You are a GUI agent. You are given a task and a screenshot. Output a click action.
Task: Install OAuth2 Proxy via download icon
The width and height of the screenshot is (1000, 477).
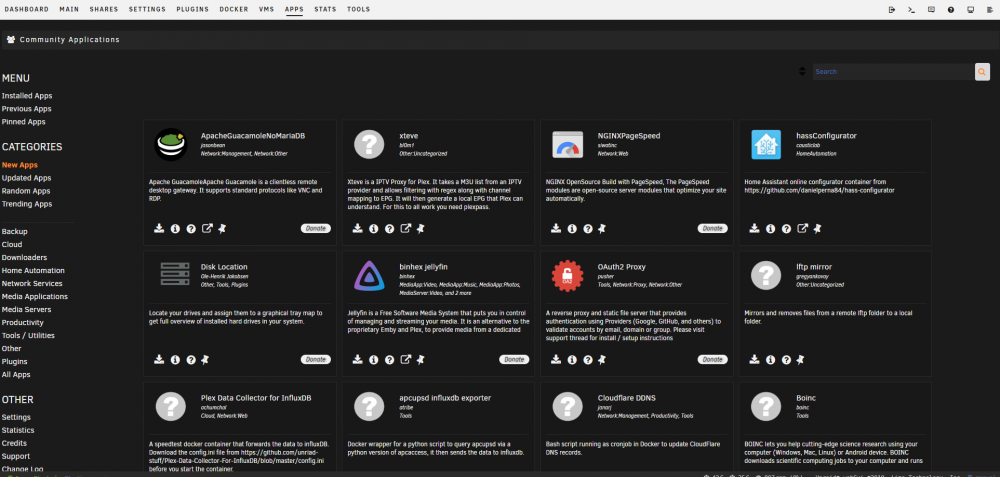coord(556,360)
